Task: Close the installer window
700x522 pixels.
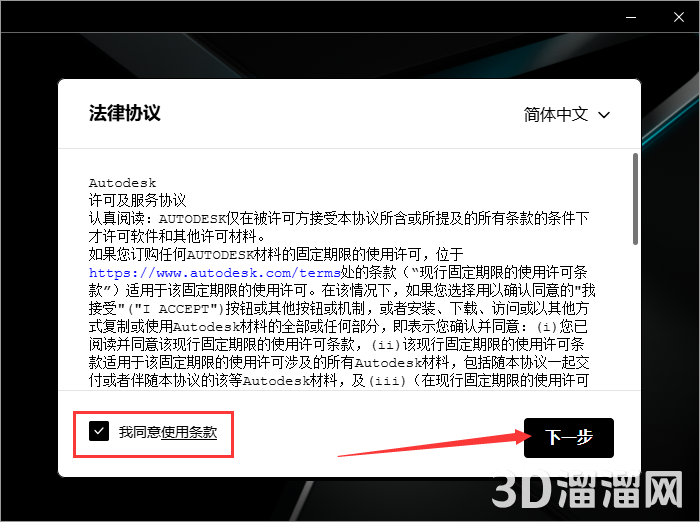Action: [x=679, y=17]
